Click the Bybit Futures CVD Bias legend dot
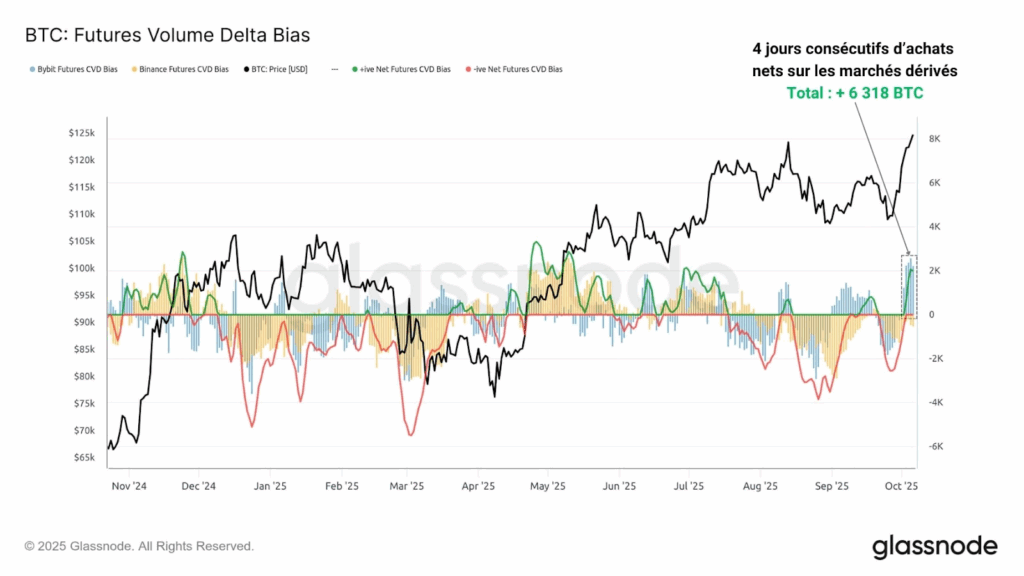 (33, 70)
